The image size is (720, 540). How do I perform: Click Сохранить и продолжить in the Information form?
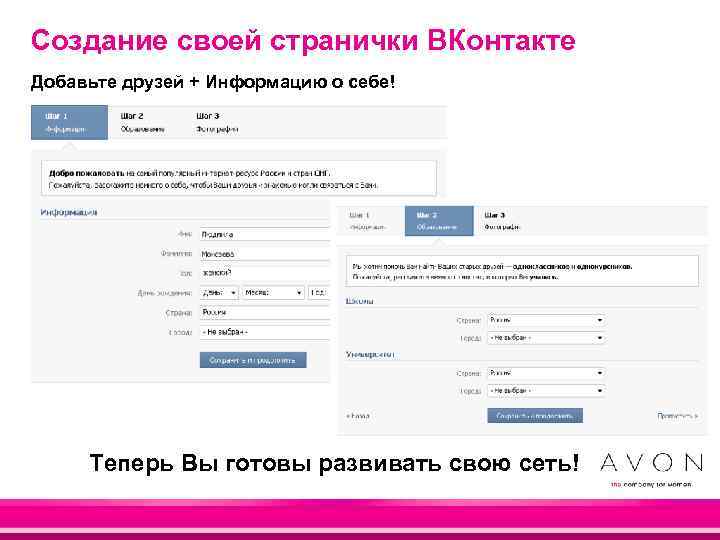pyautogui.click(x=253, y=360)
